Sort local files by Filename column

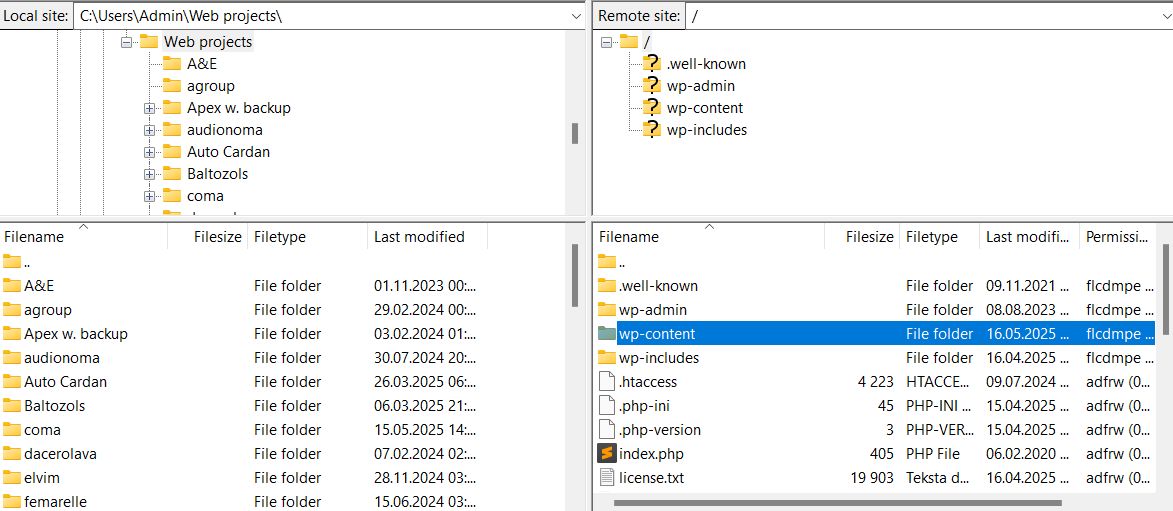pos(84,236)
